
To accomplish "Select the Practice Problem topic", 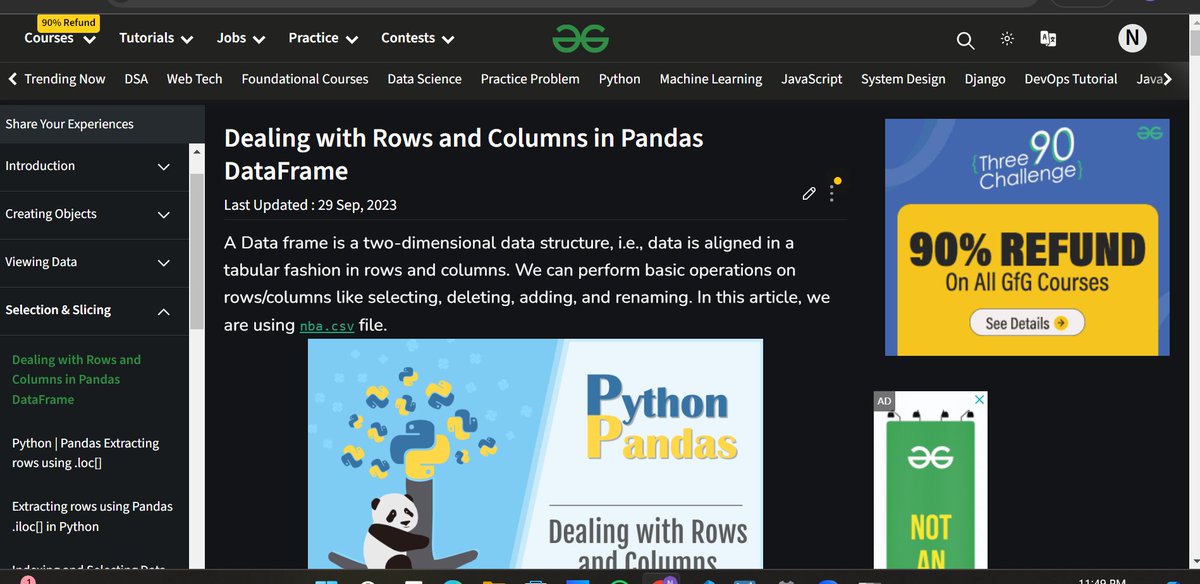I will click(530, 79).
